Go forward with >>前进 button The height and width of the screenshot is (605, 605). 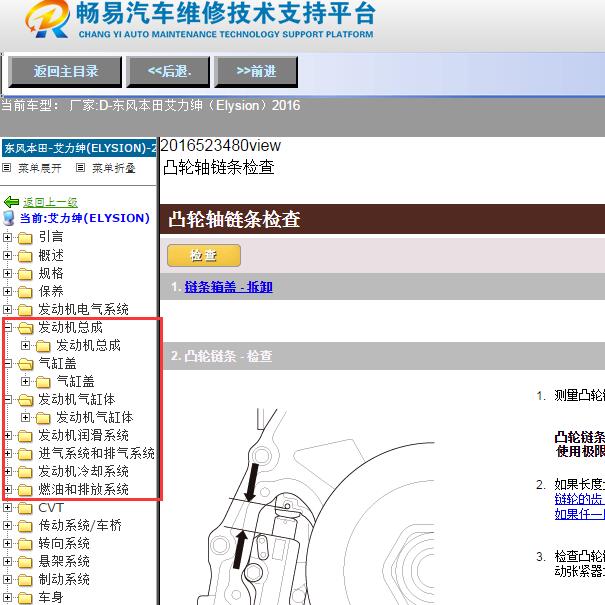point(256,71)
